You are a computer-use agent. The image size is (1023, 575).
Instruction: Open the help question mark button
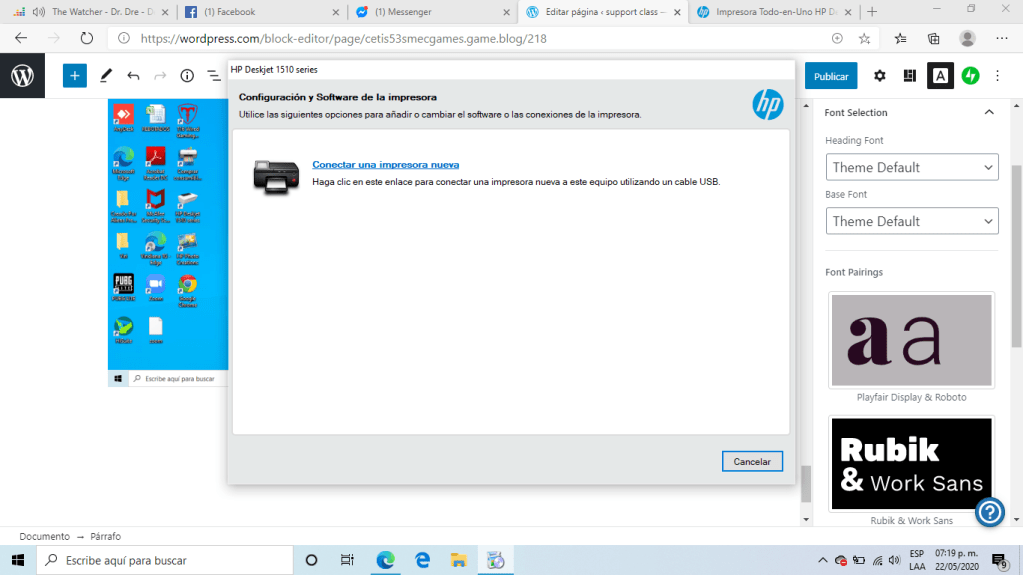pyautogui.click(x=990, y=512)
